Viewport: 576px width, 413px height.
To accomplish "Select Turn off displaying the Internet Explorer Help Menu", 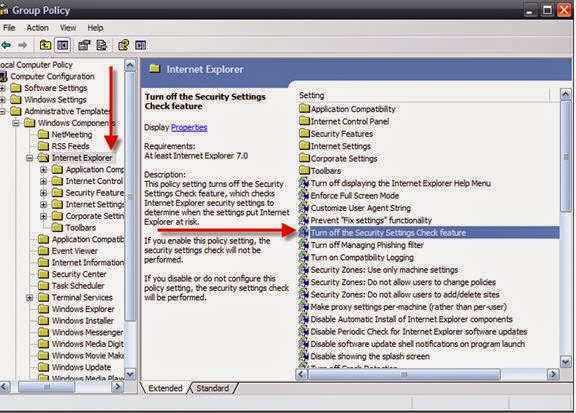I will tap(401, 183).
